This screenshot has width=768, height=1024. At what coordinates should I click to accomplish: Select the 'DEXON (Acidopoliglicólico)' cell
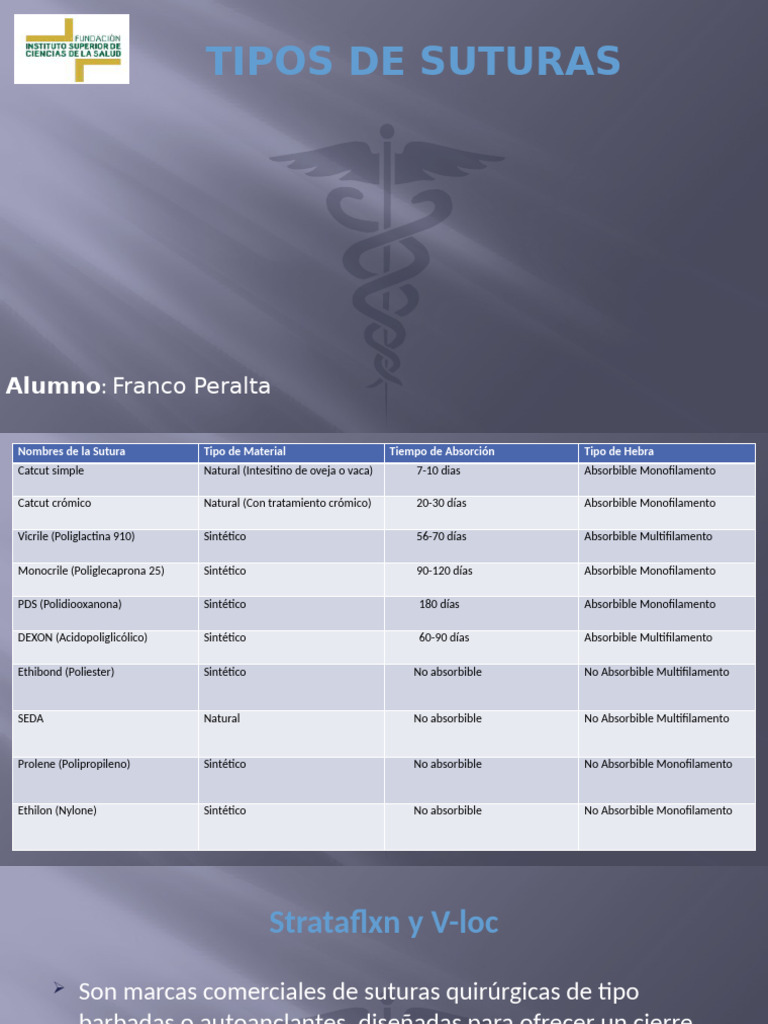pyautogui.click(x=82, y=637)
